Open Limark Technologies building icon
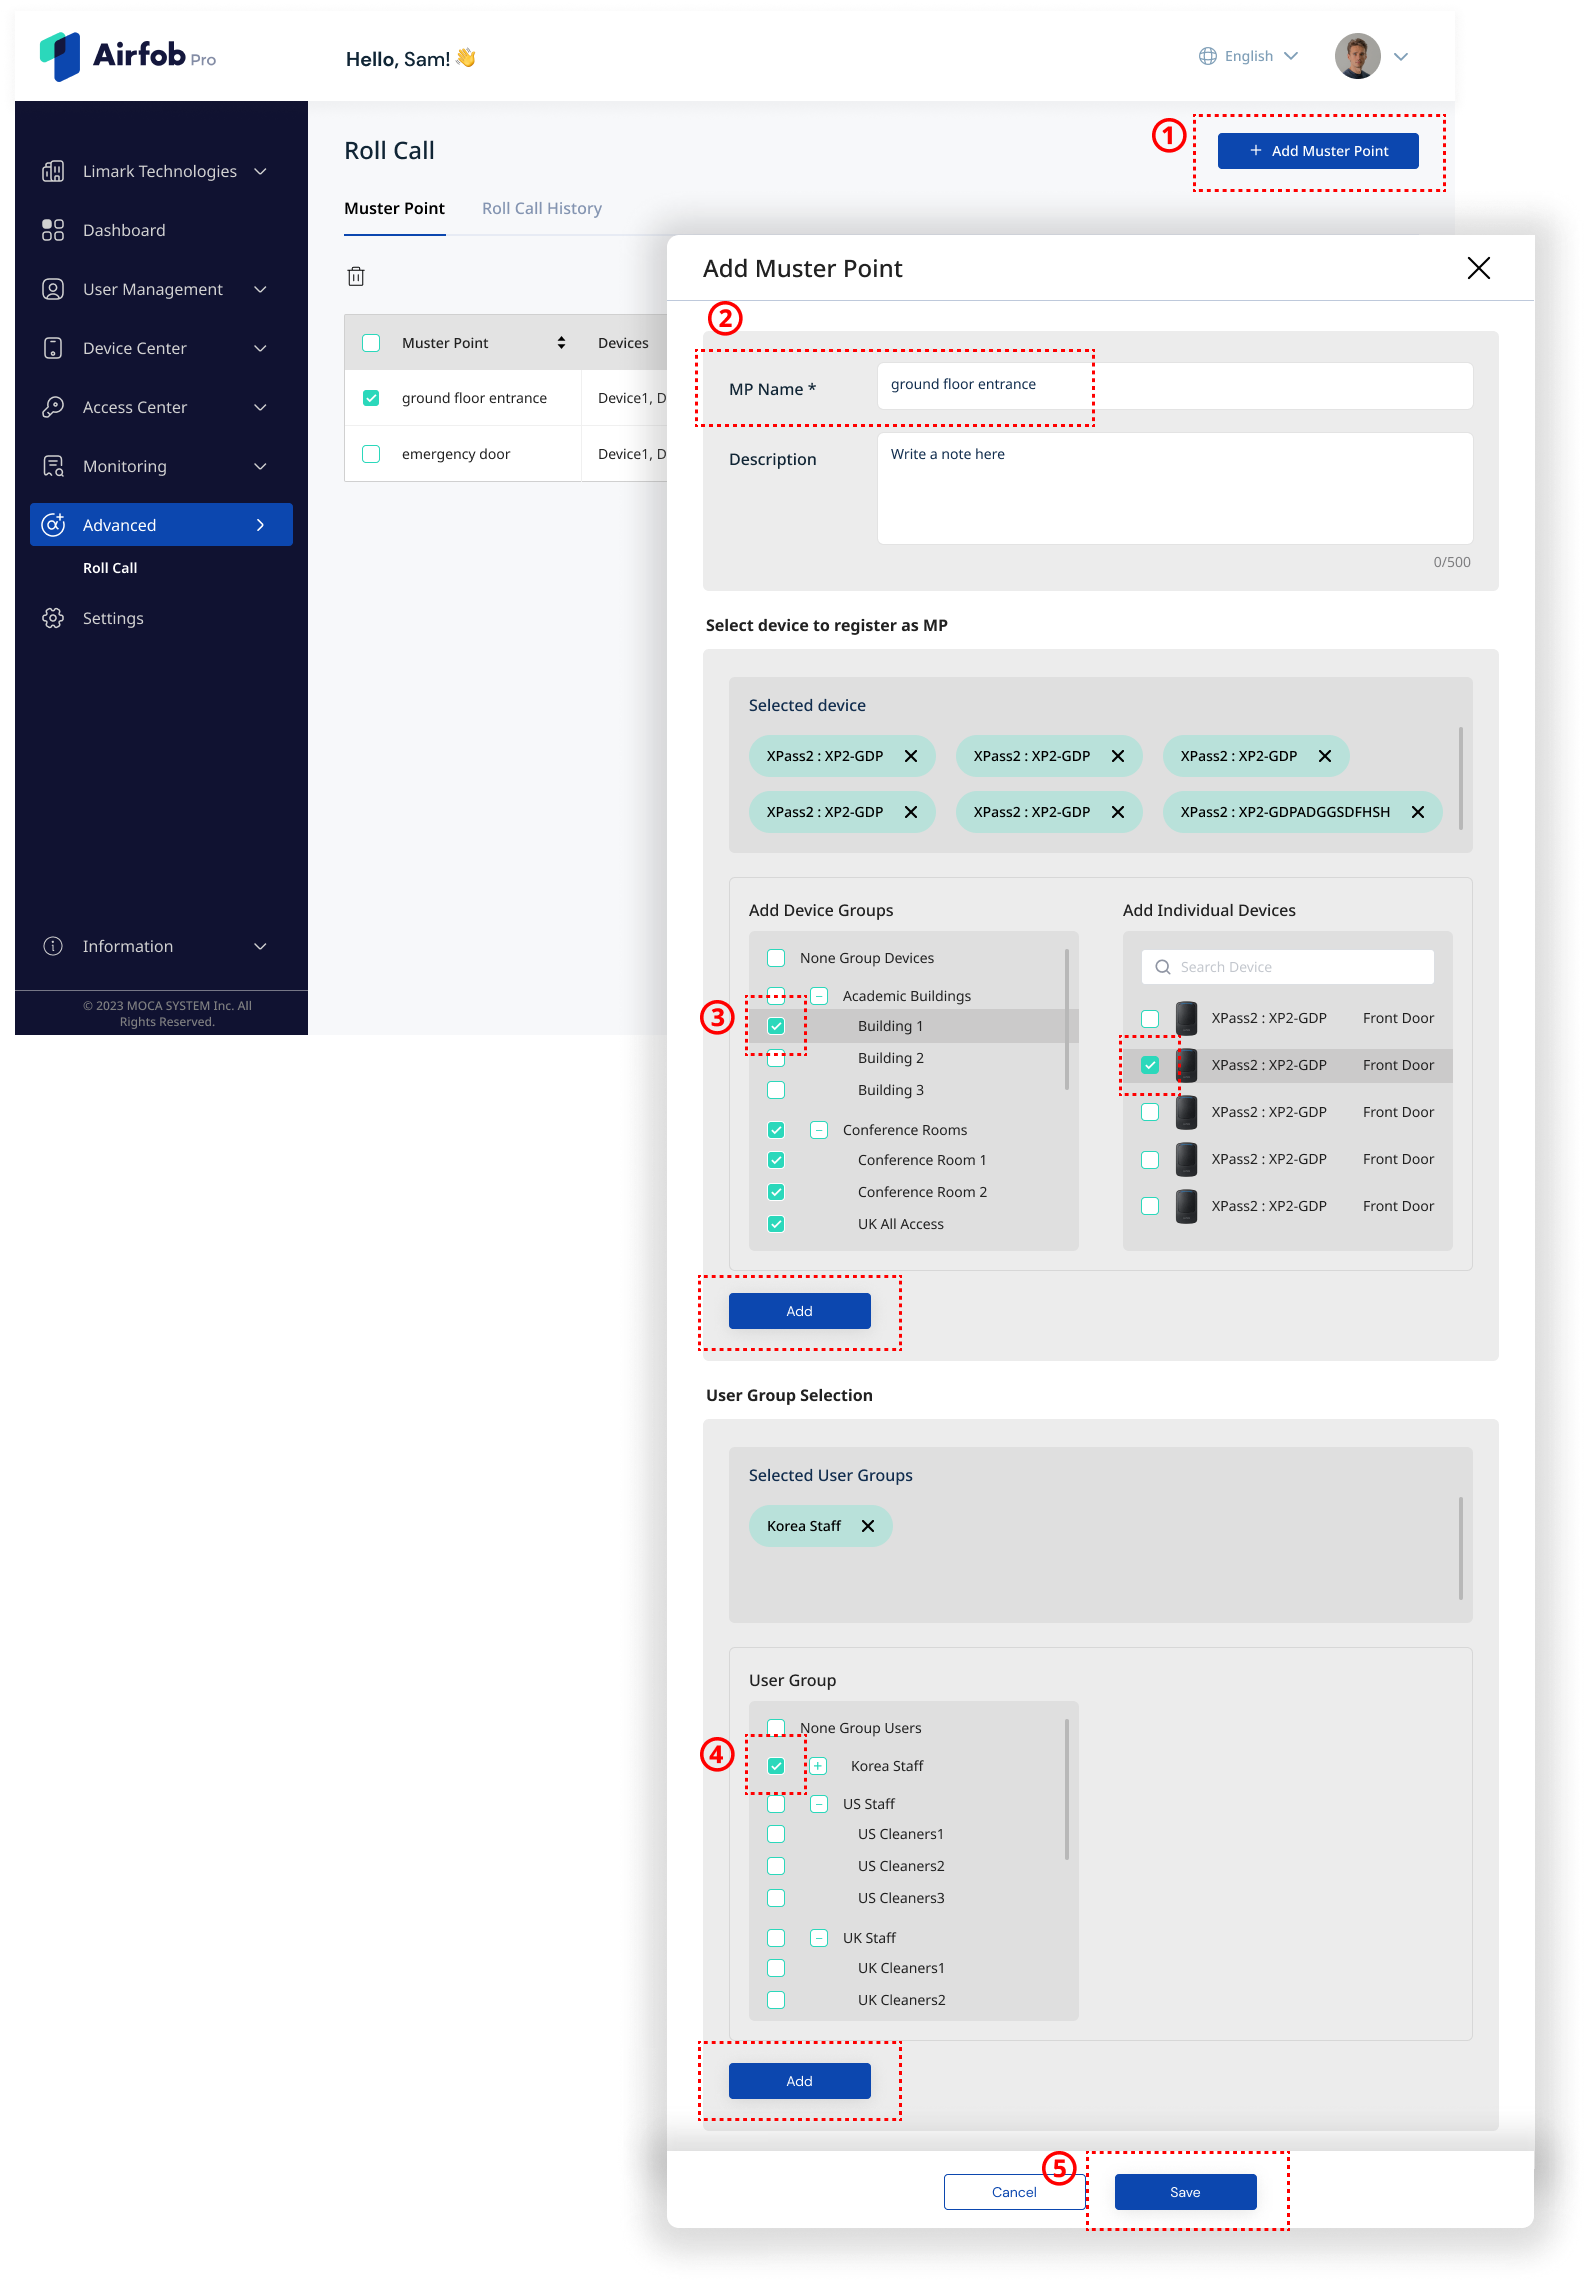The height and width of the screenshot is (2286, 1589). (x=53, y=171)
